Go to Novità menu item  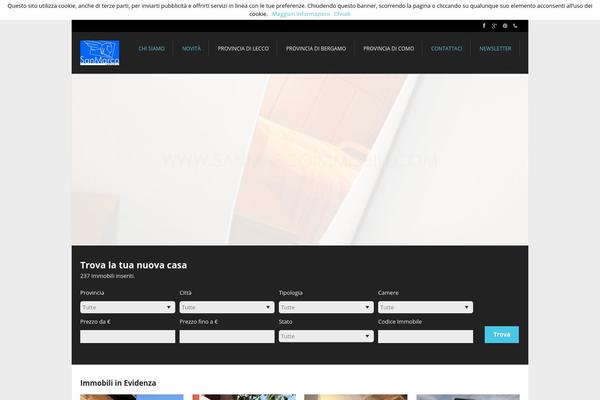click(191, 49)
